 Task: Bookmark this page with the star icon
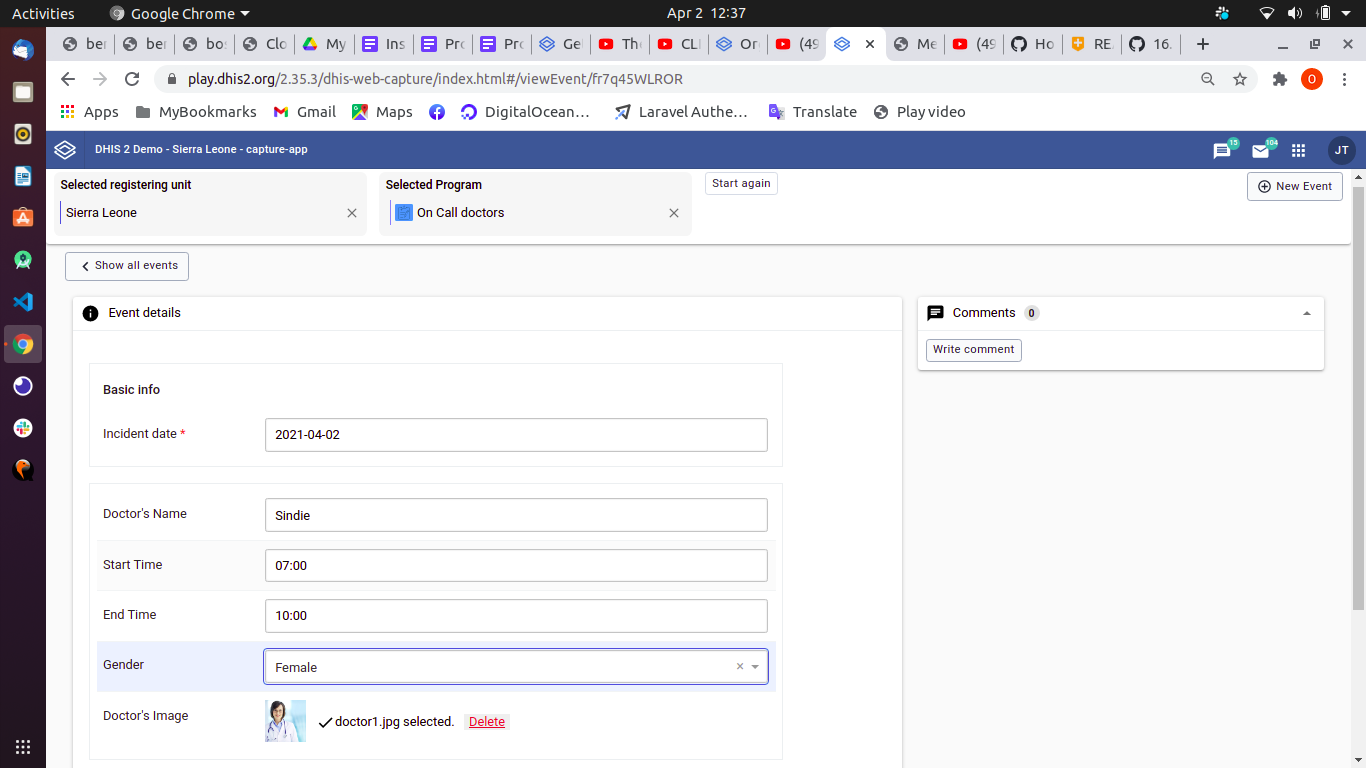[1240, 79]
